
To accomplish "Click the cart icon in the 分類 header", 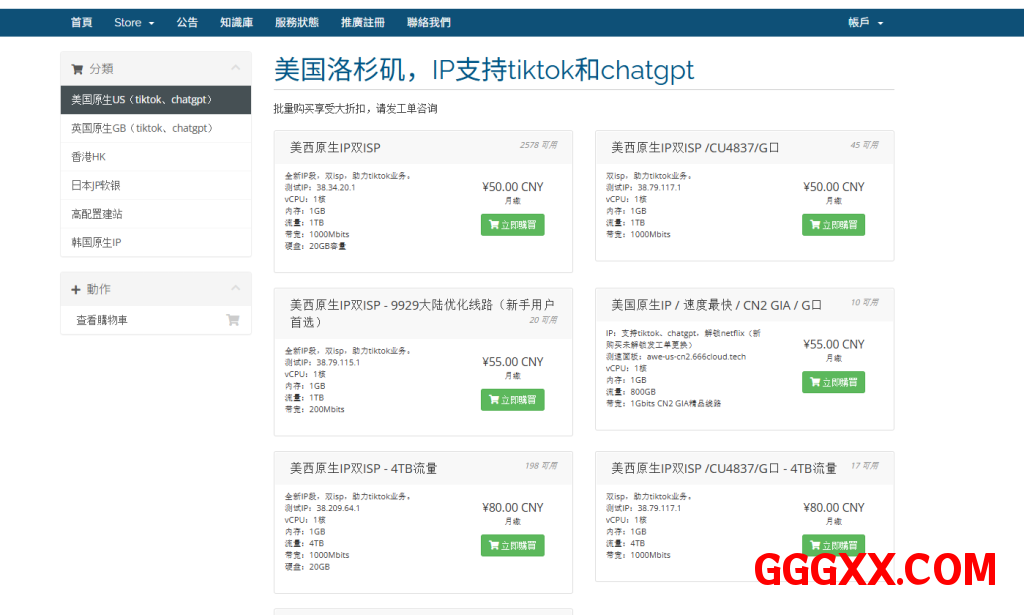I will click(77, 69).
